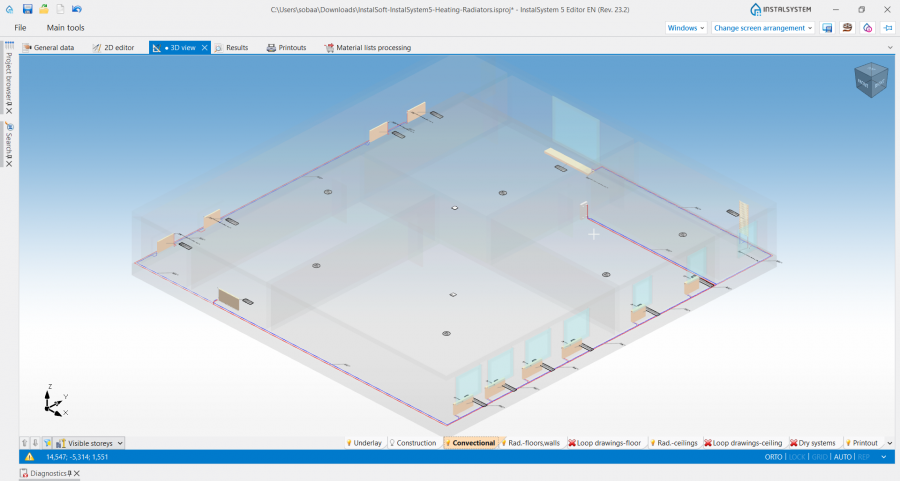Screen dimensions: 900x481
Task: Expand Change screen arrangement dropdown
Action: click(763, 28)
